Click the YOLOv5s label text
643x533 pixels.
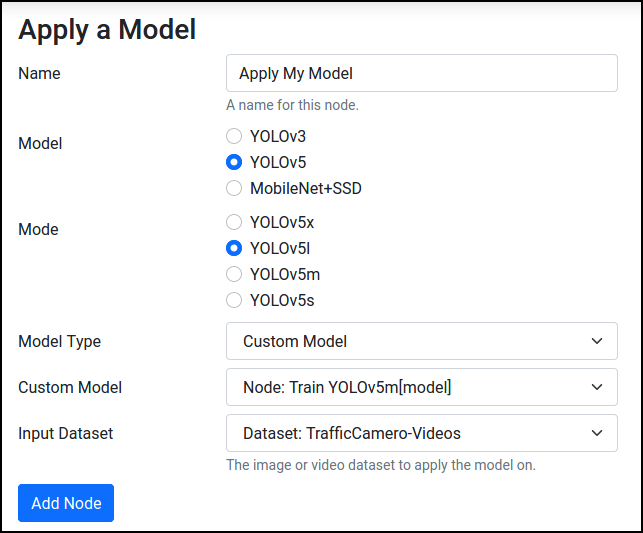click(x=282, y=300)
